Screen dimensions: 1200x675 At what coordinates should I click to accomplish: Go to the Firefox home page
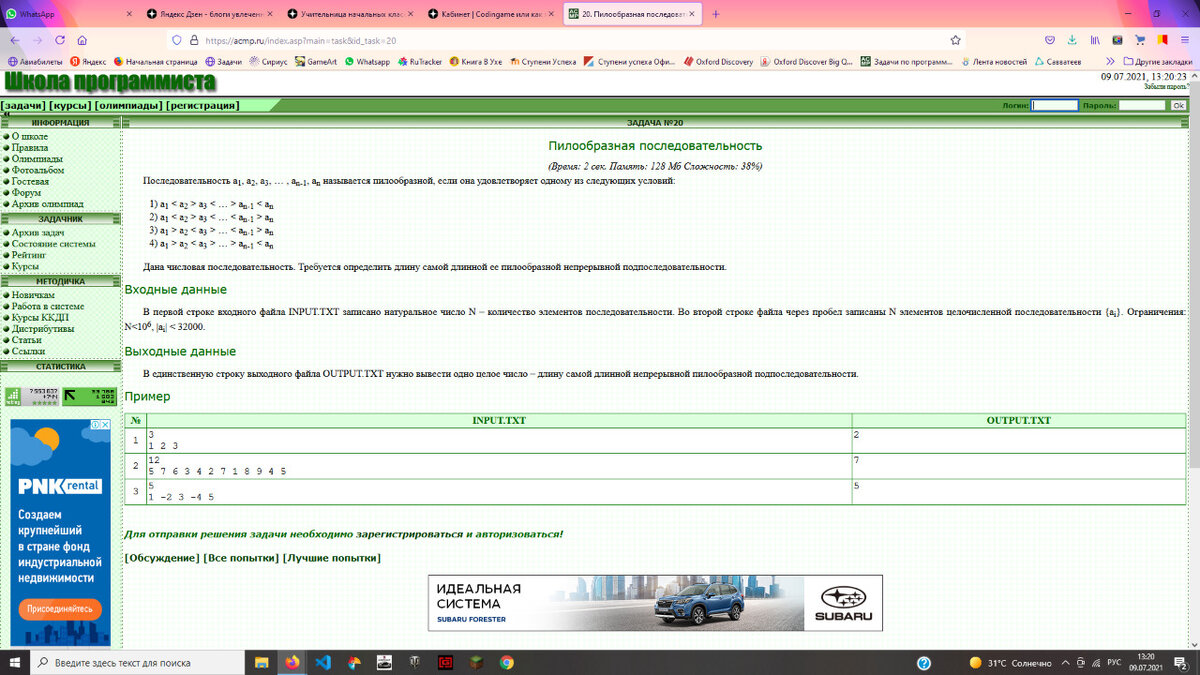(82, 40)
